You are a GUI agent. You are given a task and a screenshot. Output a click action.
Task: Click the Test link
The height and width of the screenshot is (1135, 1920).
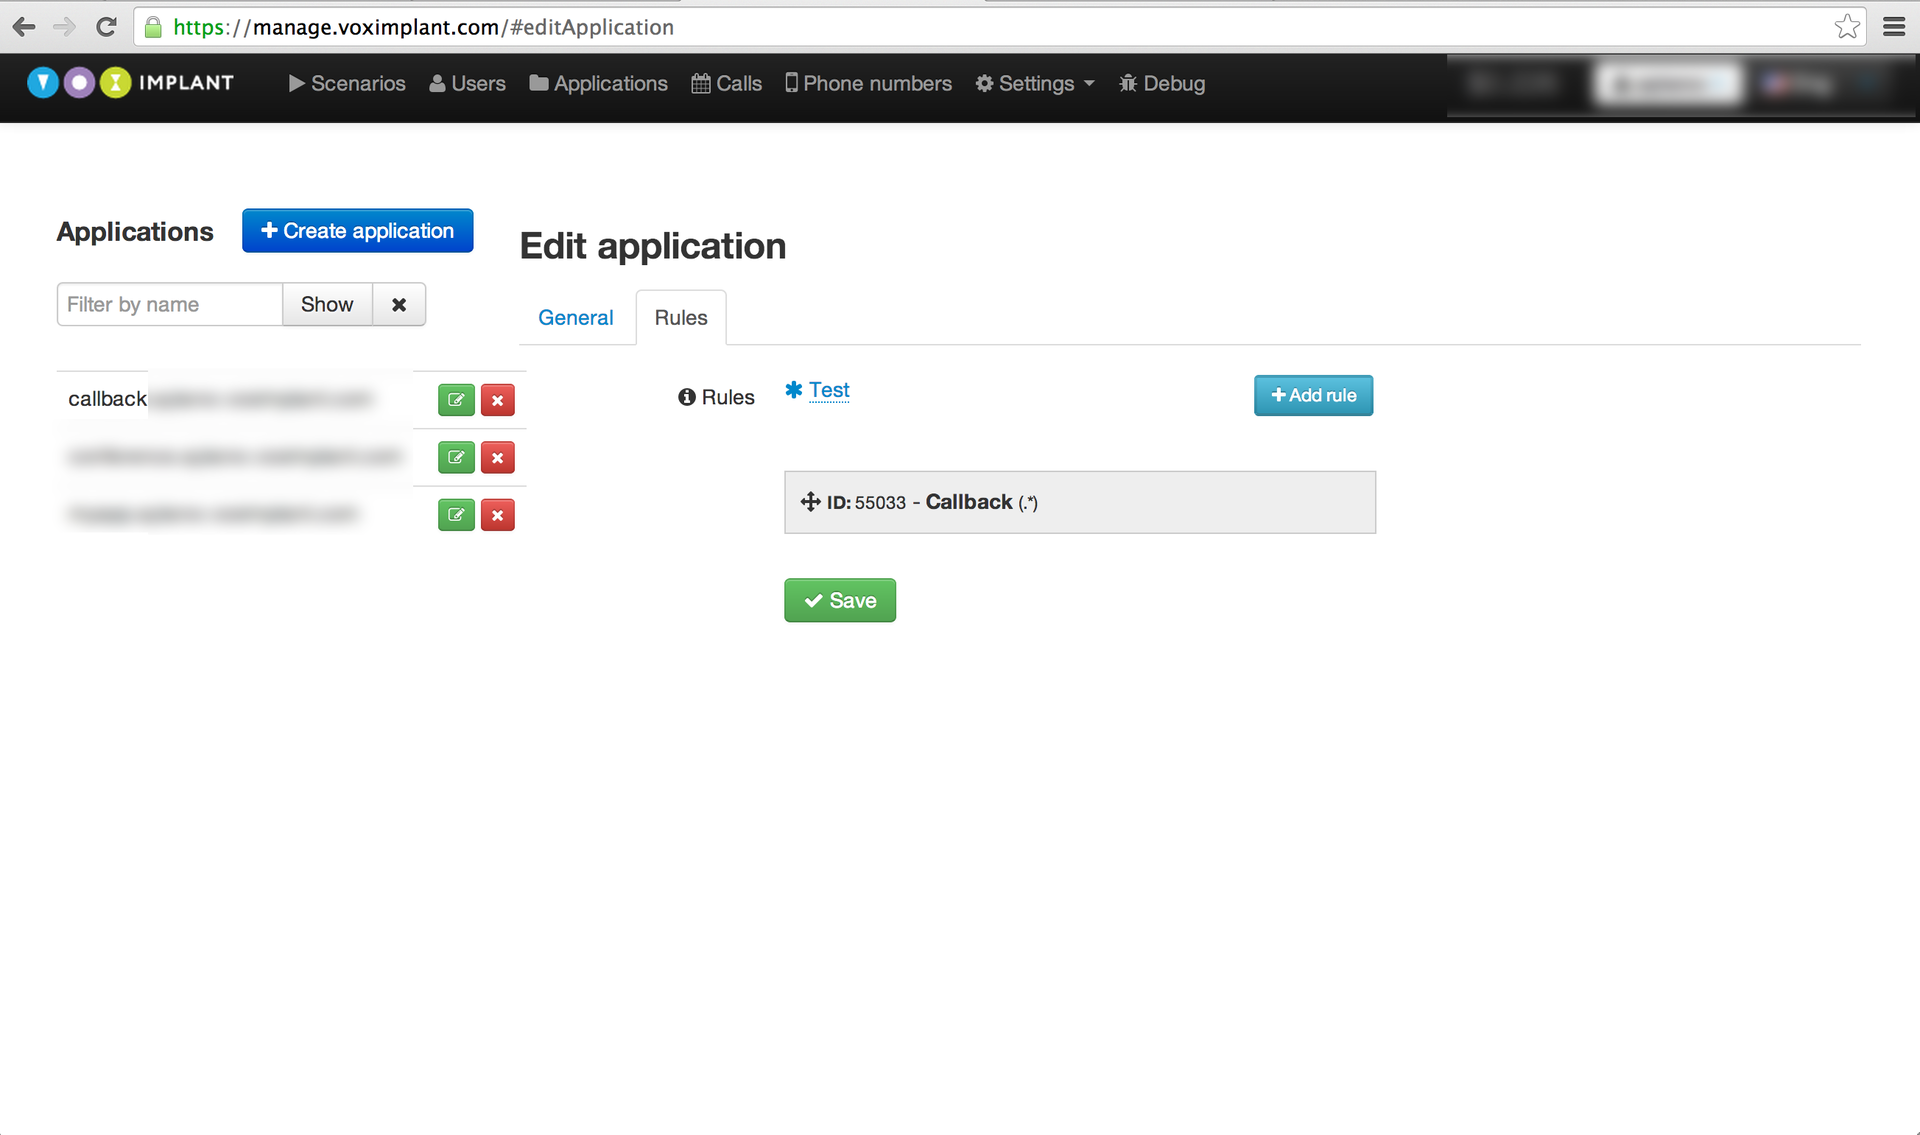829,390
